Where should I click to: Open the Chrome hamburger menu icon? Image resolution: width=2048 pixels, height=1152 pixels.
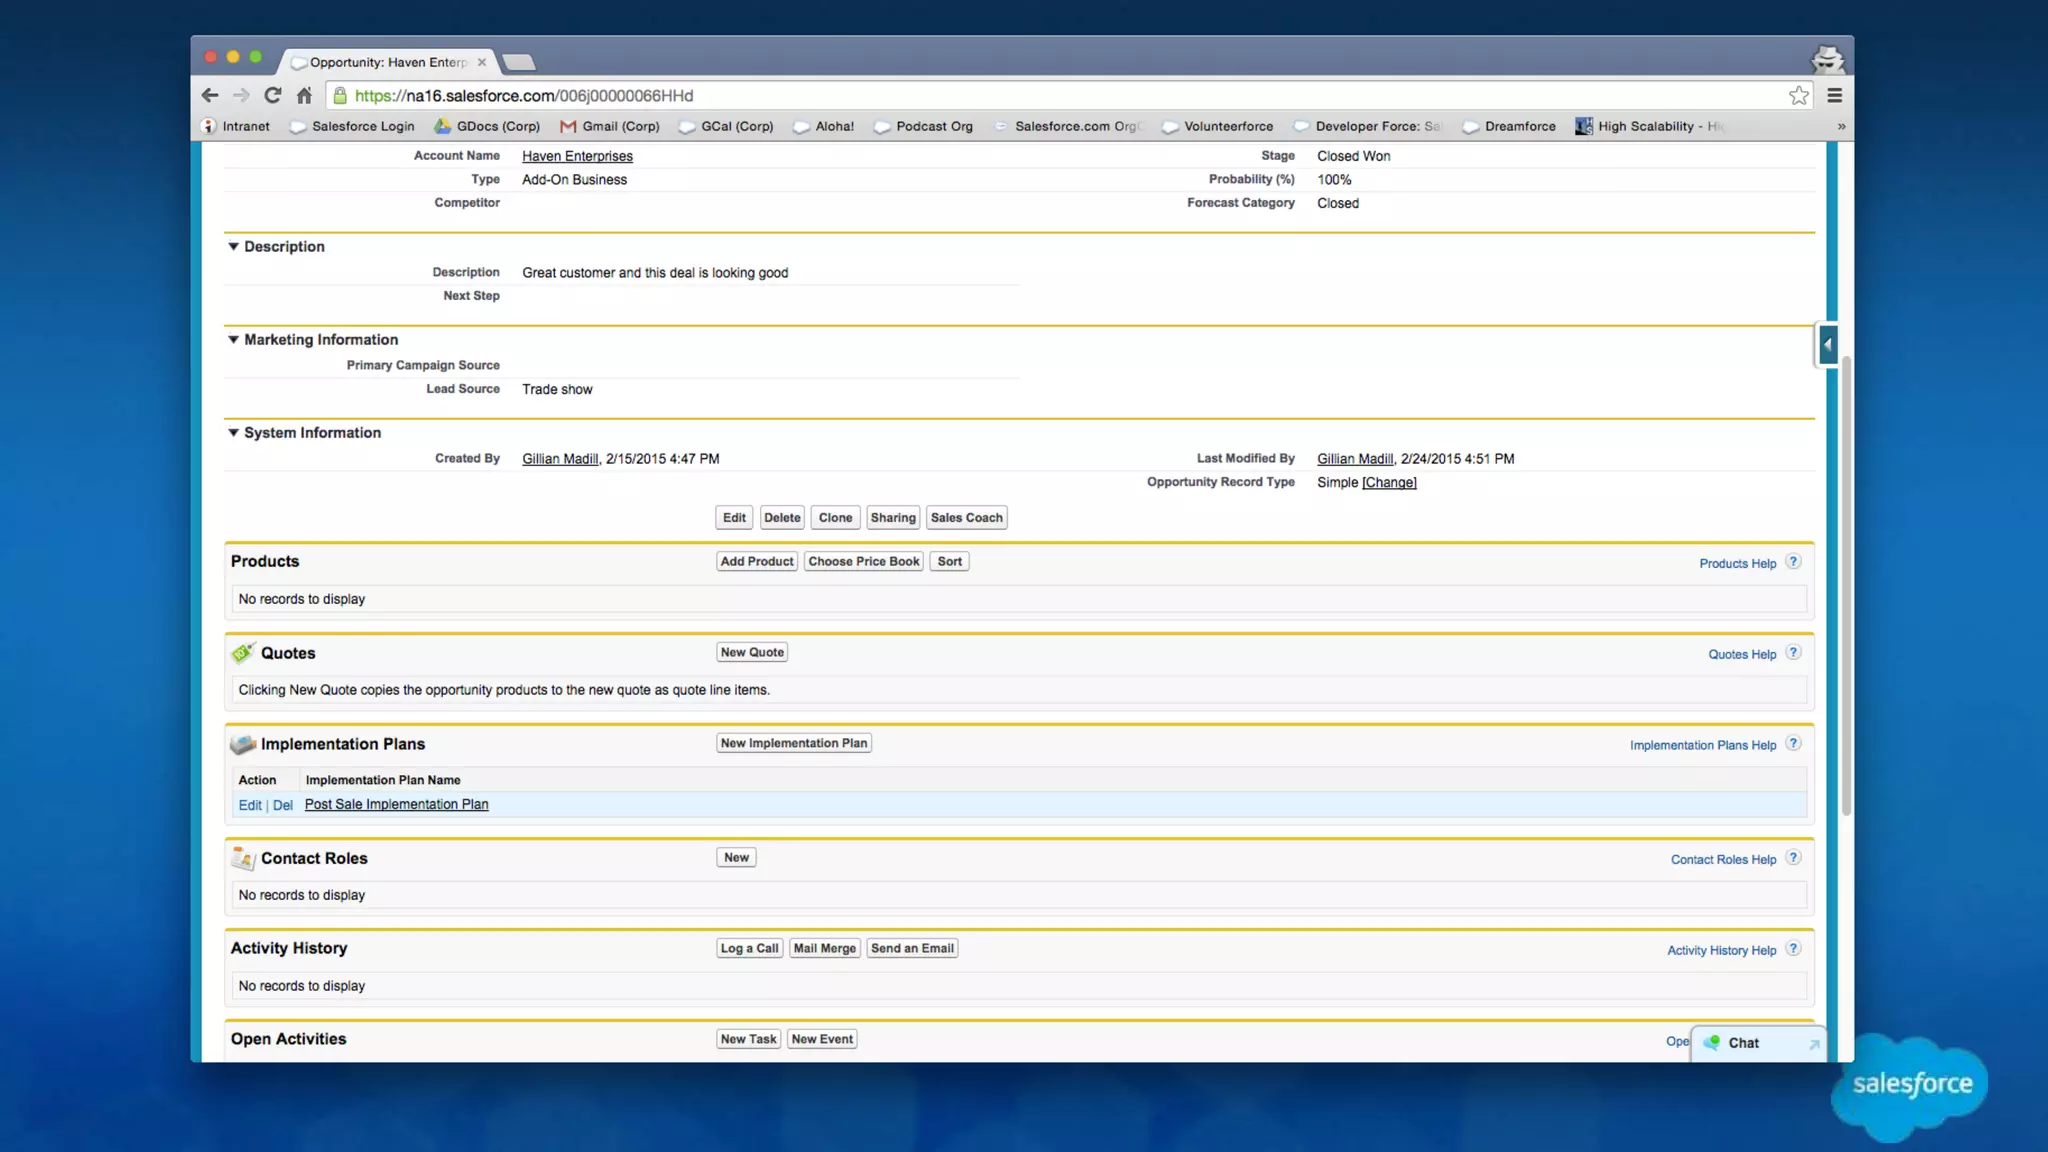point(1834,95)
